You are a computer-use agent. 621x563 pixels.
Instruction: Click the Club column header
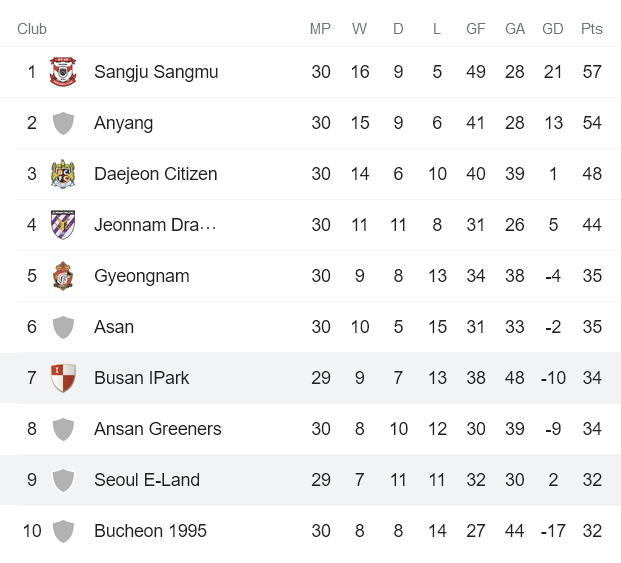(x=32, y=29)
